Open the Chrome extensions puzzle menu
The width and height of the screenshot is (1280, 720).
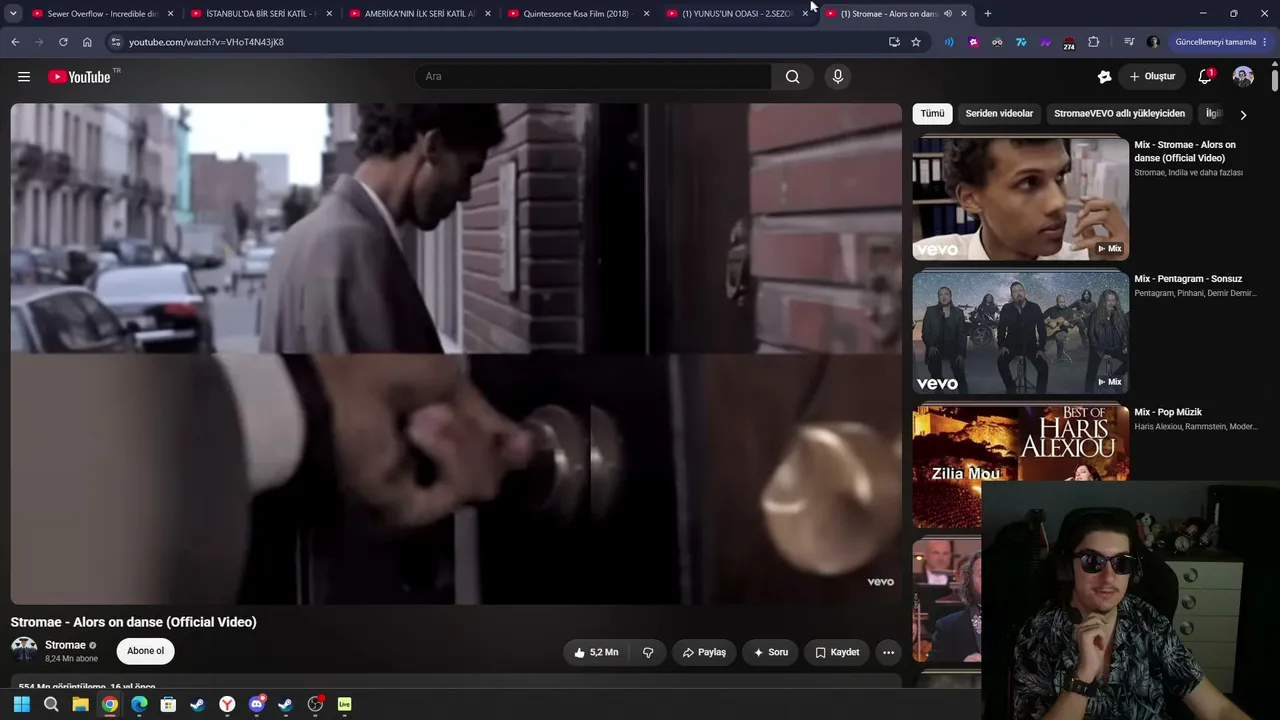point(1093,42)
